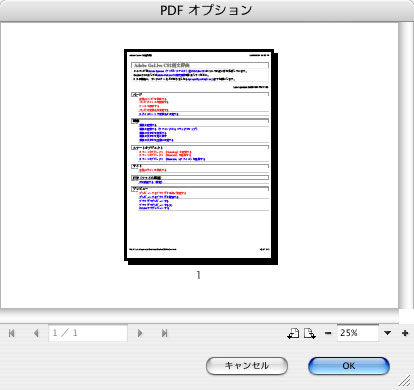Rotate the page clockwise
This screenshot has width=414, height=390.
pos(310,333)
